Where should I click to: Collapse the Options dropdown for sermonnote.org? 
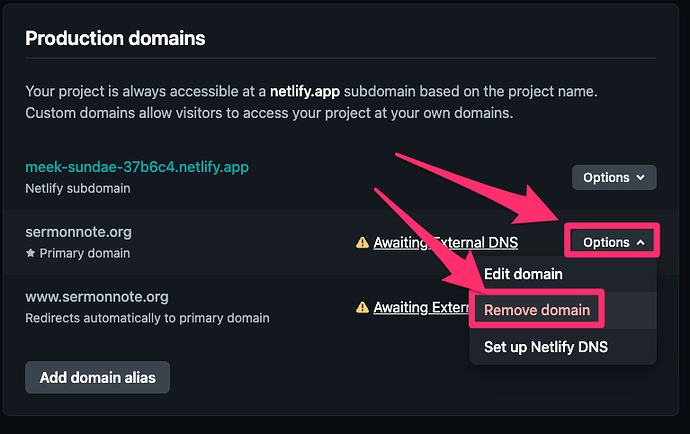click(x=614, y=242)
